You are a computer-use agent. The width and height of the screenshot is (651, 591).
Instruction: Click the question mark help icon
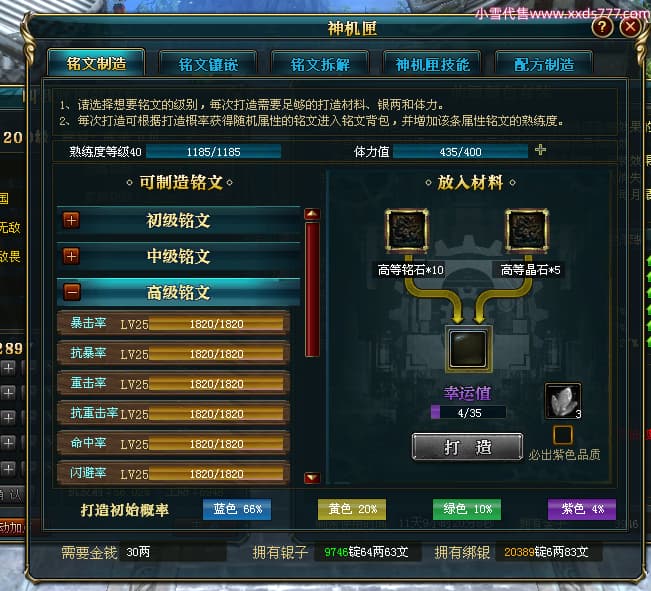point(602,27)
